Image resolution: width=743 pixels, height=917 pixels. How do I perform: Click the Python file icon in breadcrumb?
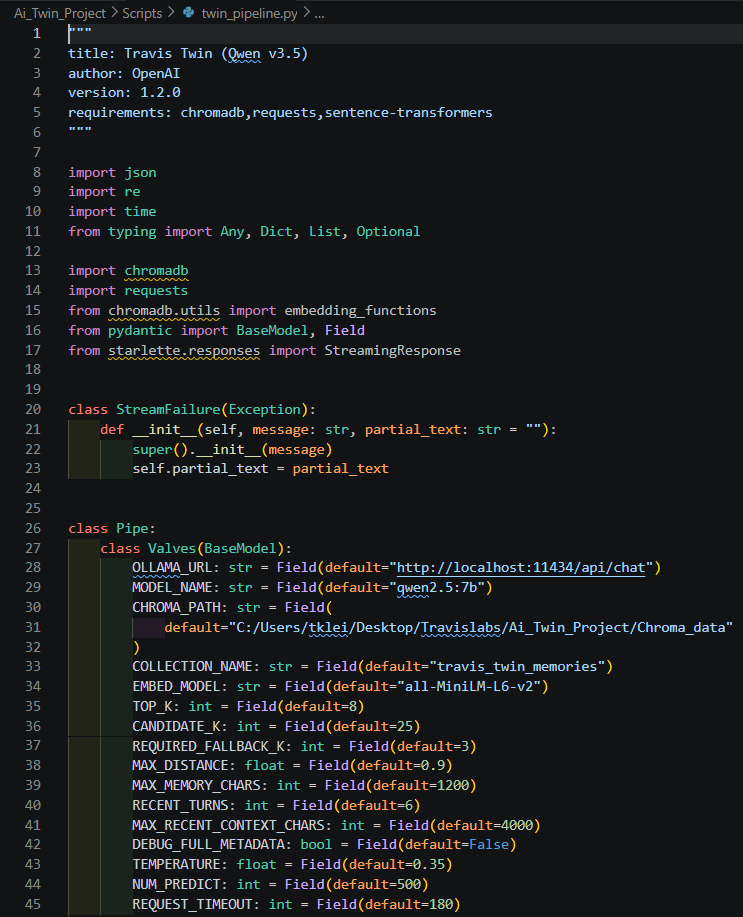point(188,12)
